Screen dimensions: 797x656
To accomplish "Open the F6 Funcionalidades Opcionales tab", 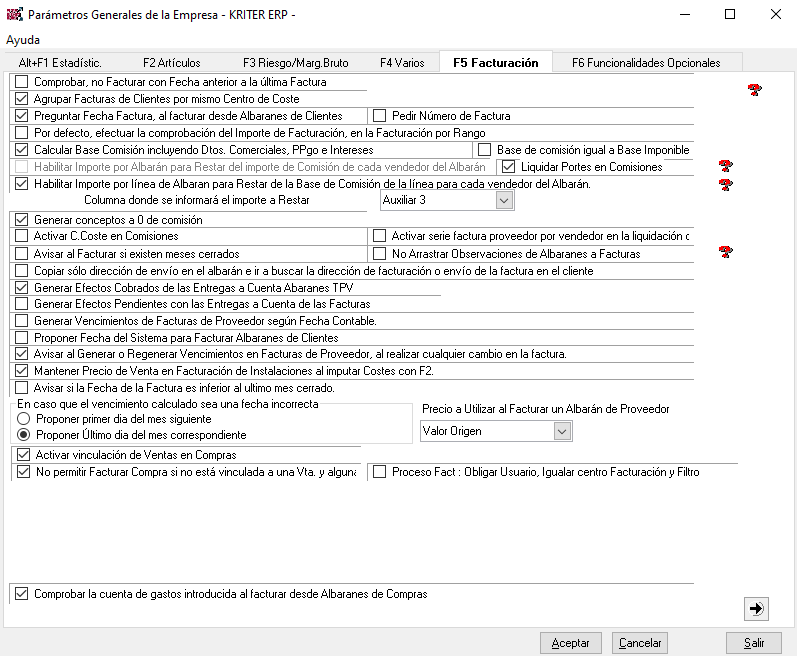I will click(x=645, y=63).
